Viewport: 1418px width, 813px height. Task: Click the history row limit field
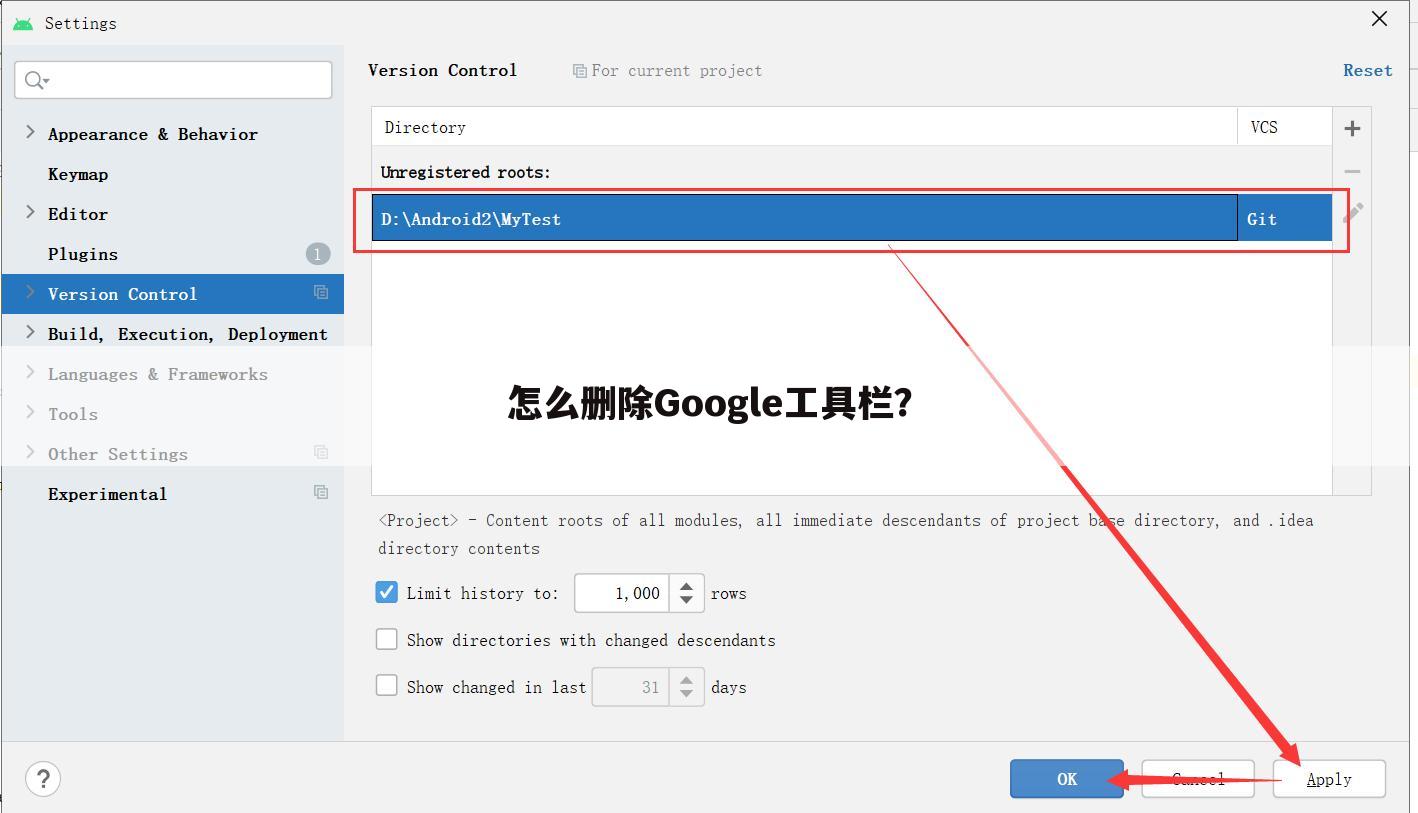621,593
